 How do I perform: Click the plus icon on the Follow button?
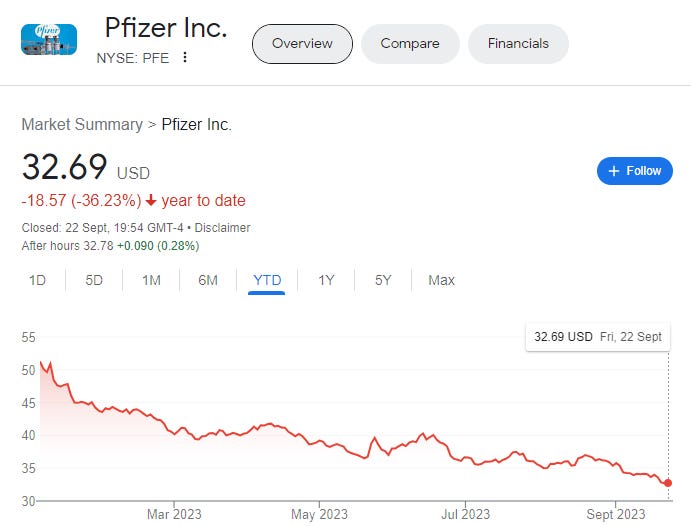[614, 171]
